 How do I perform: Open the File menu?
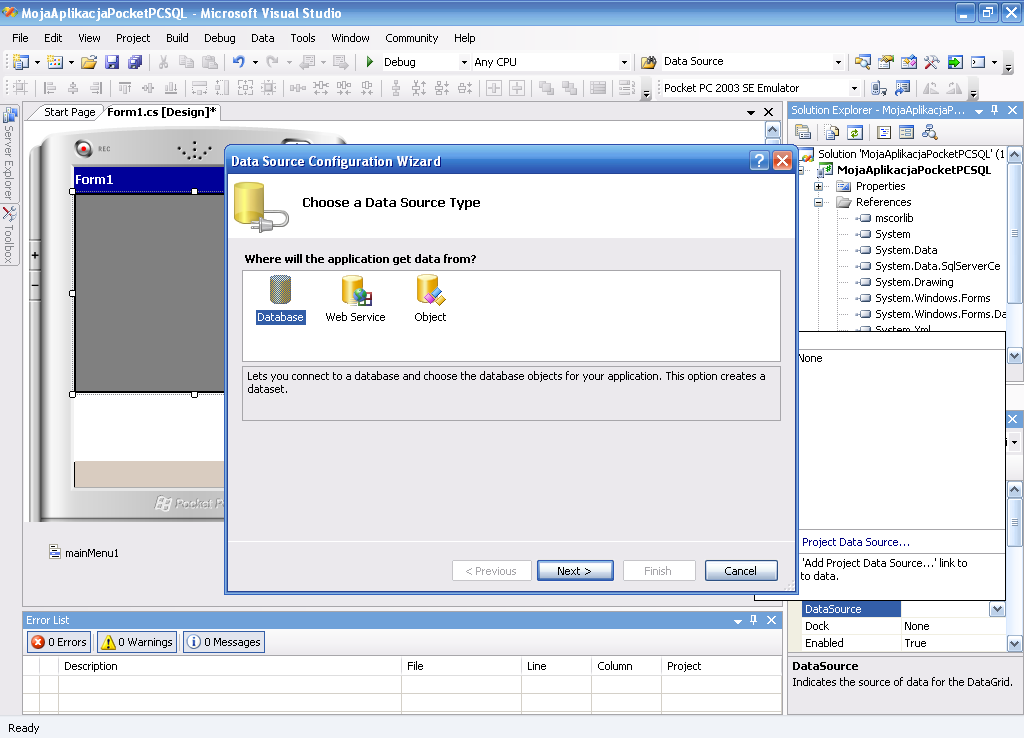[x=20, y=38]
